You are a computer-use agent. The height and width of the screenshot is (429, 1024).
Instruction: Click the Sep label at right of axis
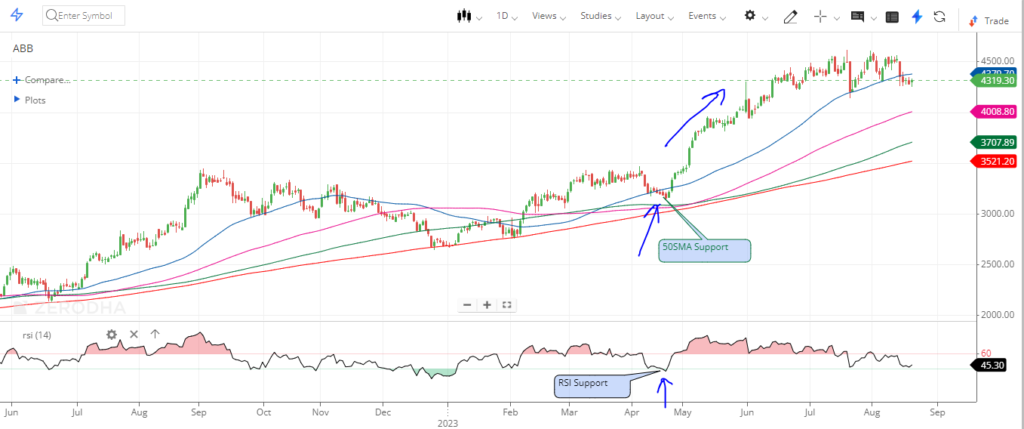tap(937, 413)
